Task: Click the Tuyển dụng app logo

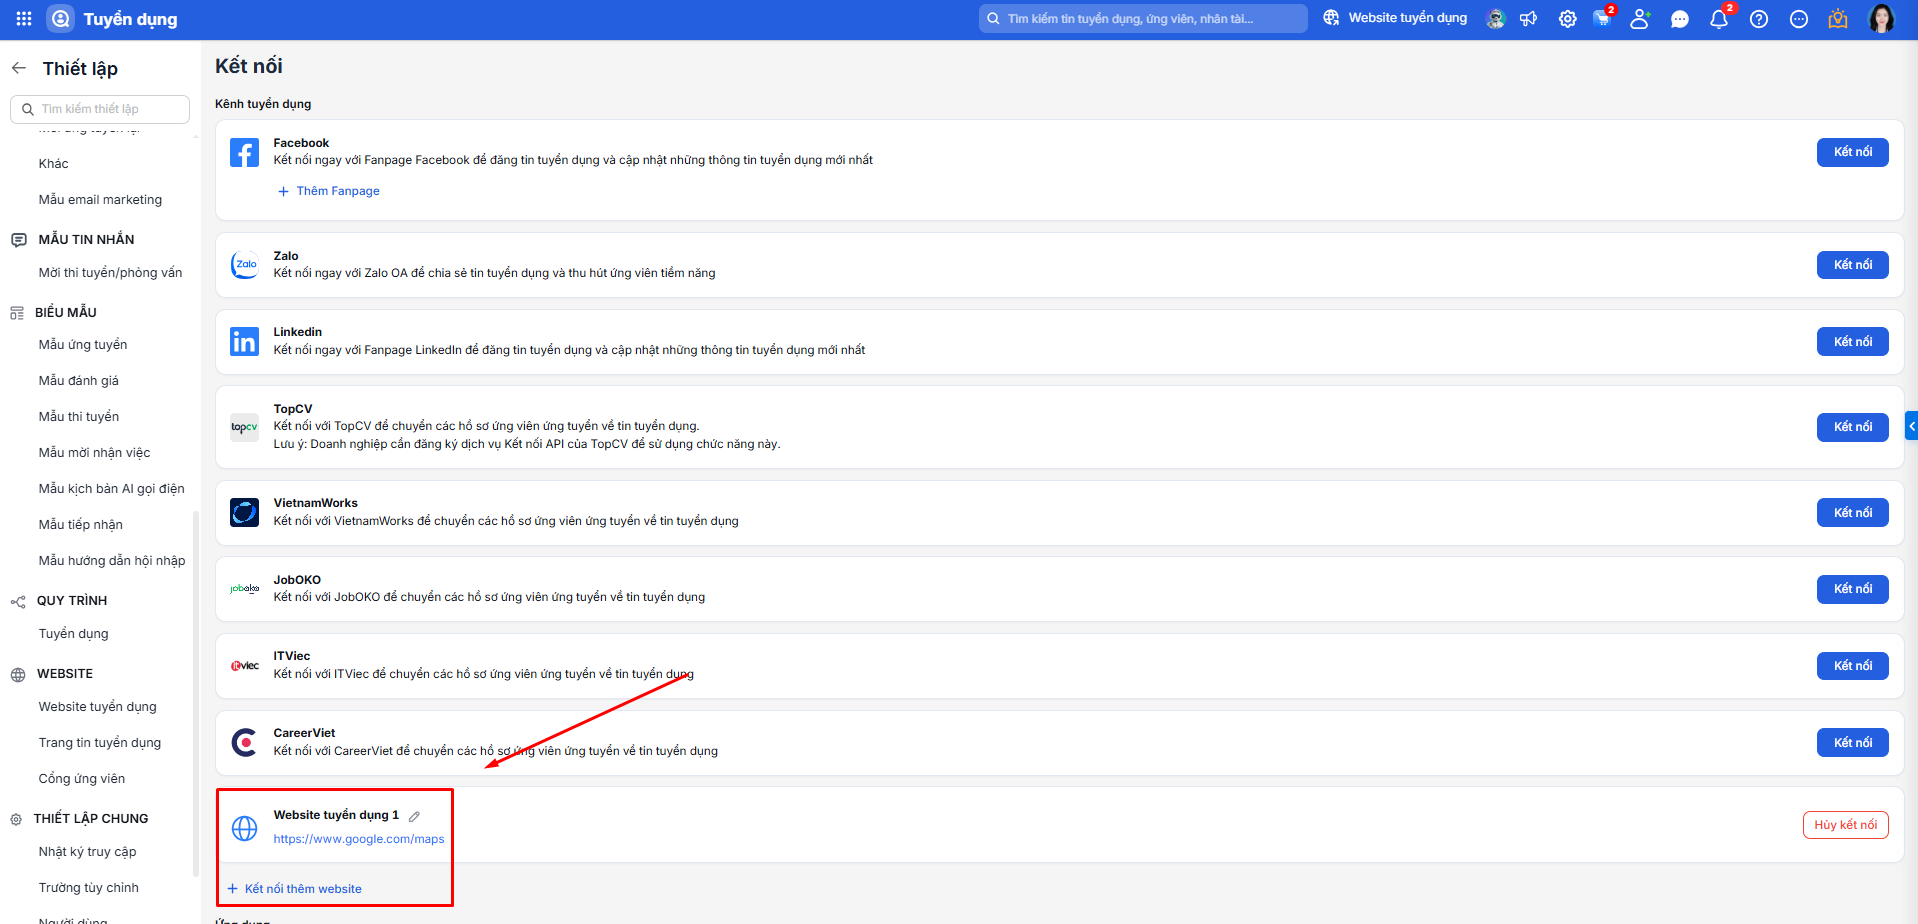Action: 61,19
